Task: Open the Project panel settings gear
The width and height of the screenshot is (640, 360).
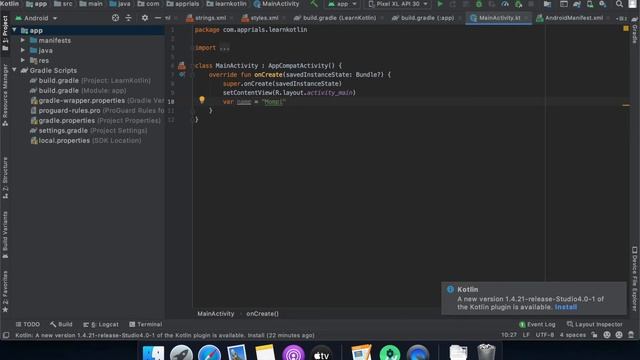Action: tap(145, 18)
